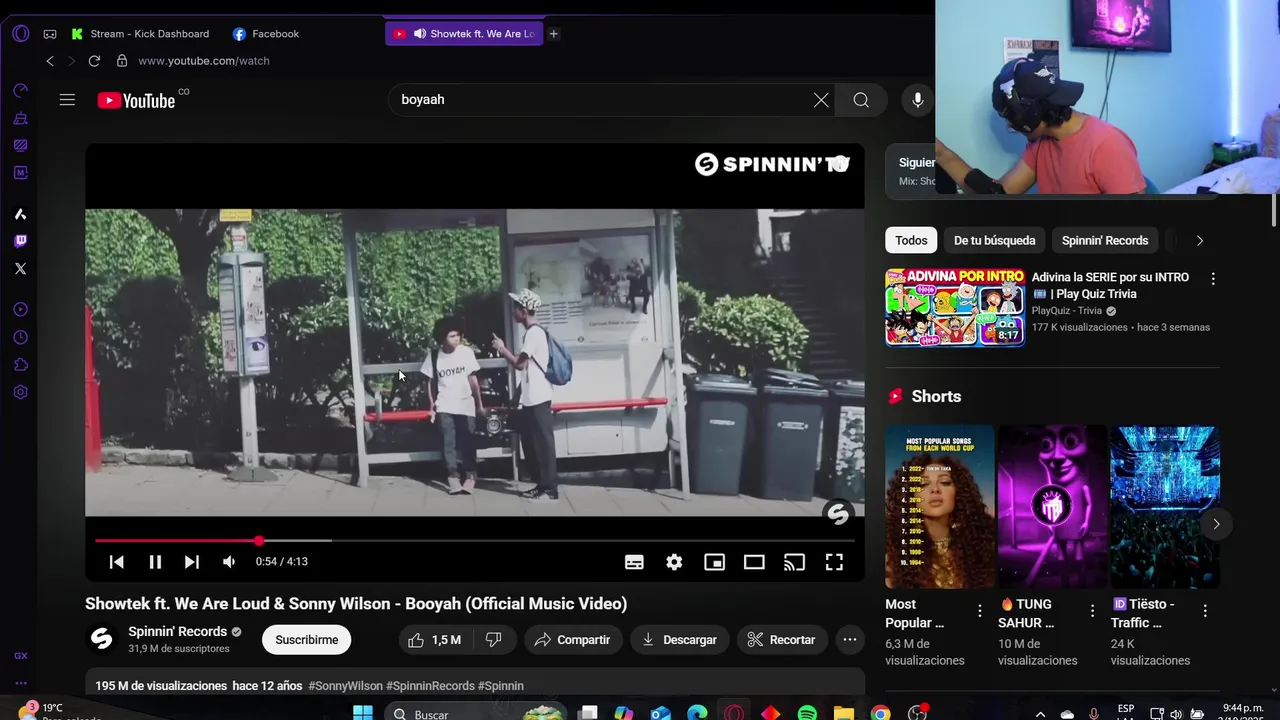Show hidden system tray icons chevron

tap(1040, 714)
